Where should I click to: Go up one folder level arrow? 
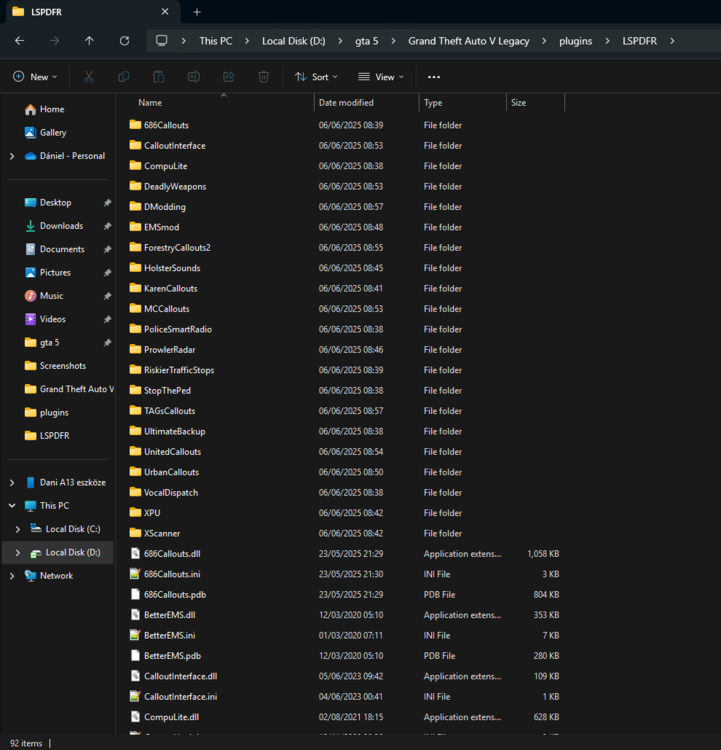(89, 41)
